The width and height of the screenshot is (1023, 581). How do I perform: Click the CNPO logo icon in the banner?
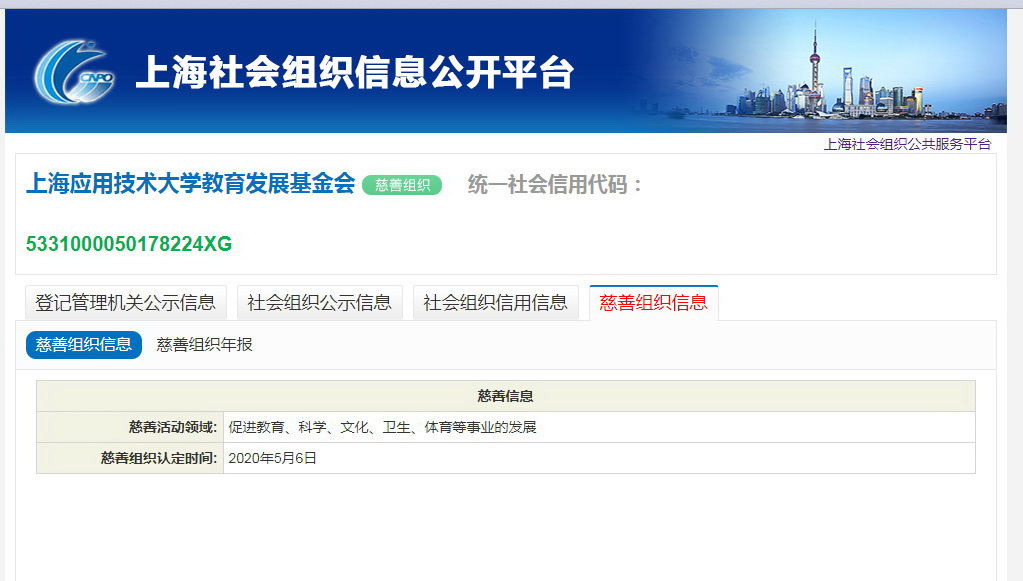pyautogui.click(x=74, y=72)
